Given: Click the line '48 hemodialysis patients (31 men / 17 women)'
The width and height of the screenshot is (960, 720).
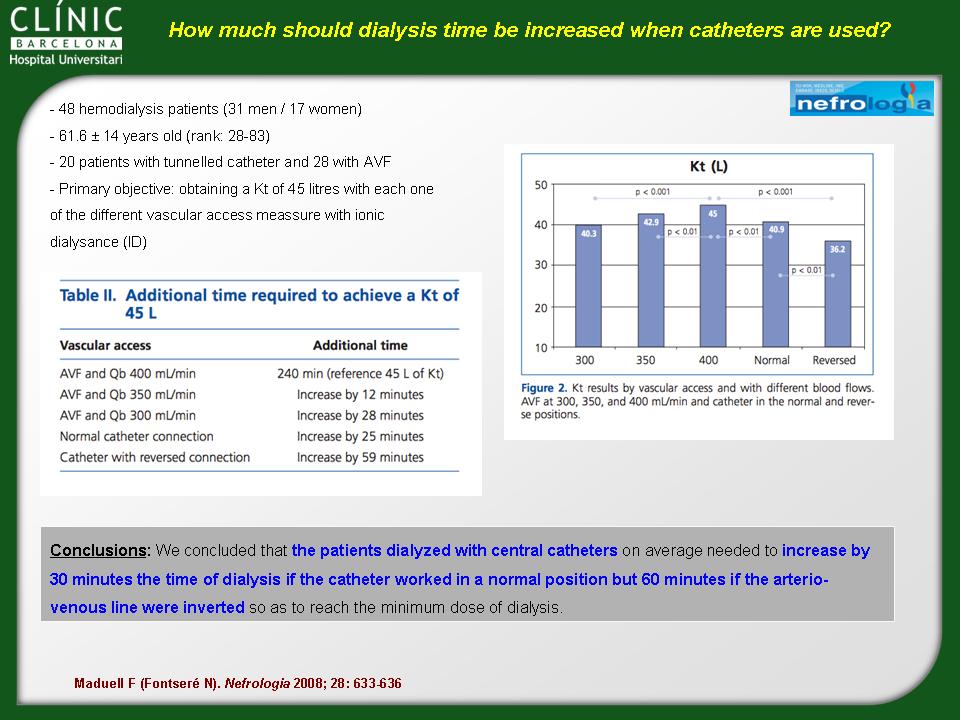Looking at the screenshot, I should click(x=206, y=109).
